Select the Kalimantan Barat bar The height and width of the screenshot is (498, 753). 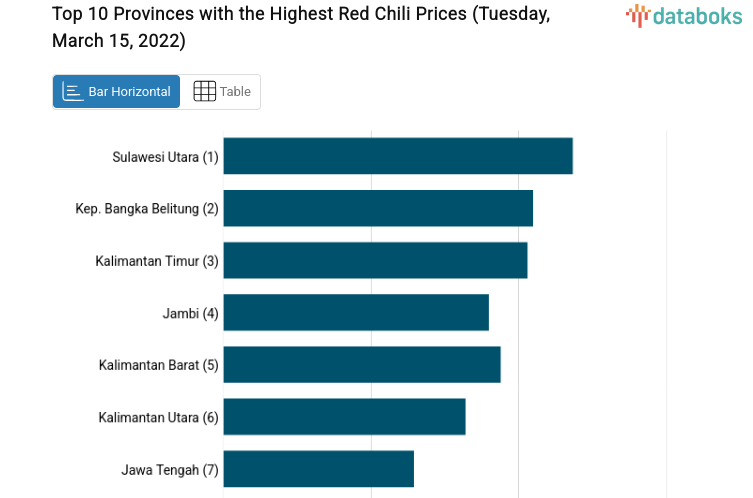(x=361, y=364)
